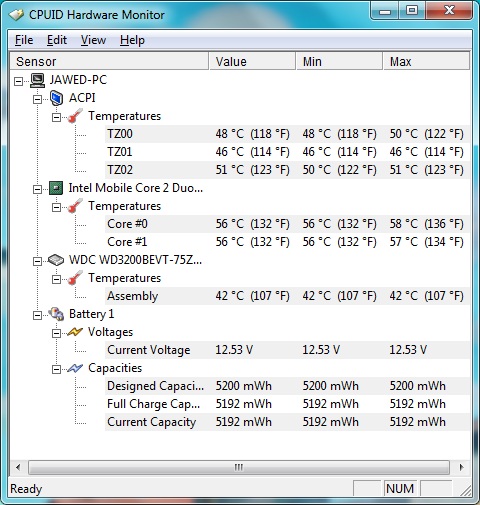Collapse the ACPI tree node
This screenshot has height=505, width=480.
[x=37, y=99]
